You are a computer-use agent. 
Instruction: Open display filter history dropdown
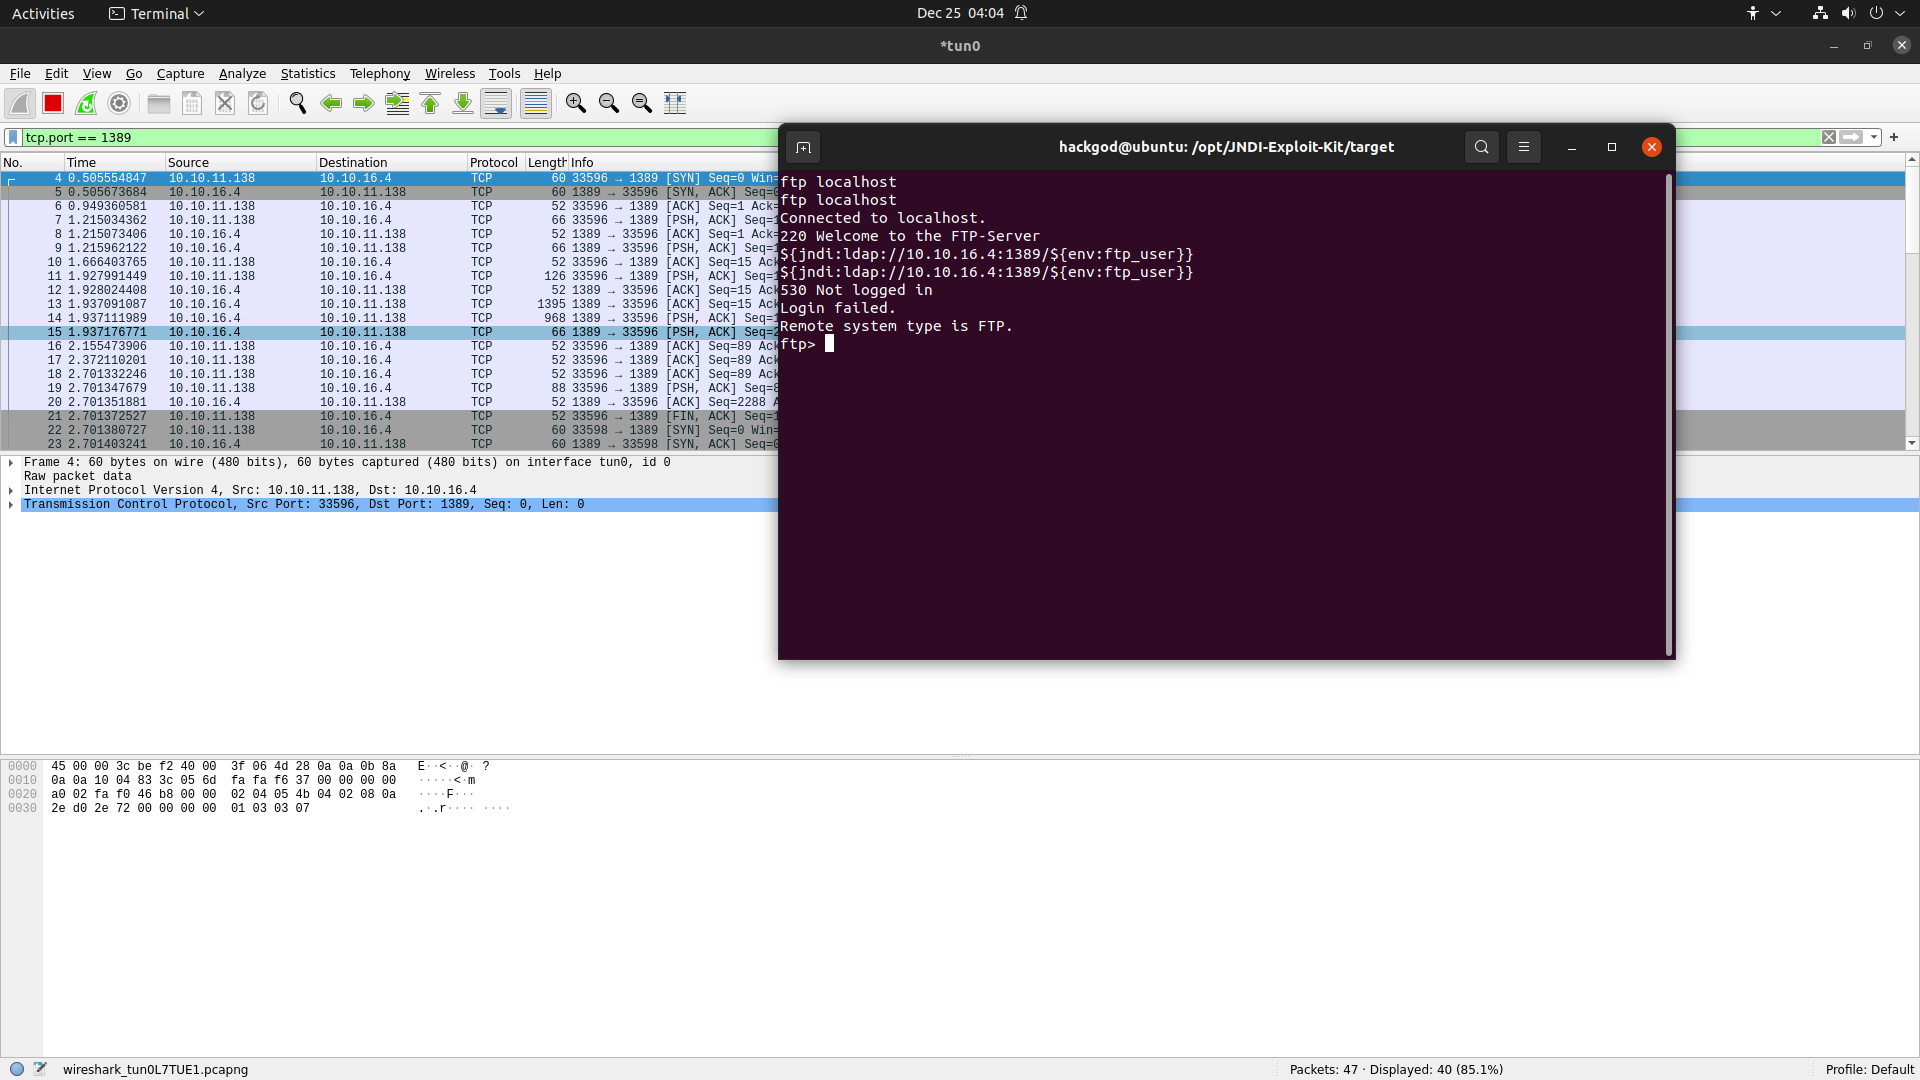click(x=1874, y=137)
